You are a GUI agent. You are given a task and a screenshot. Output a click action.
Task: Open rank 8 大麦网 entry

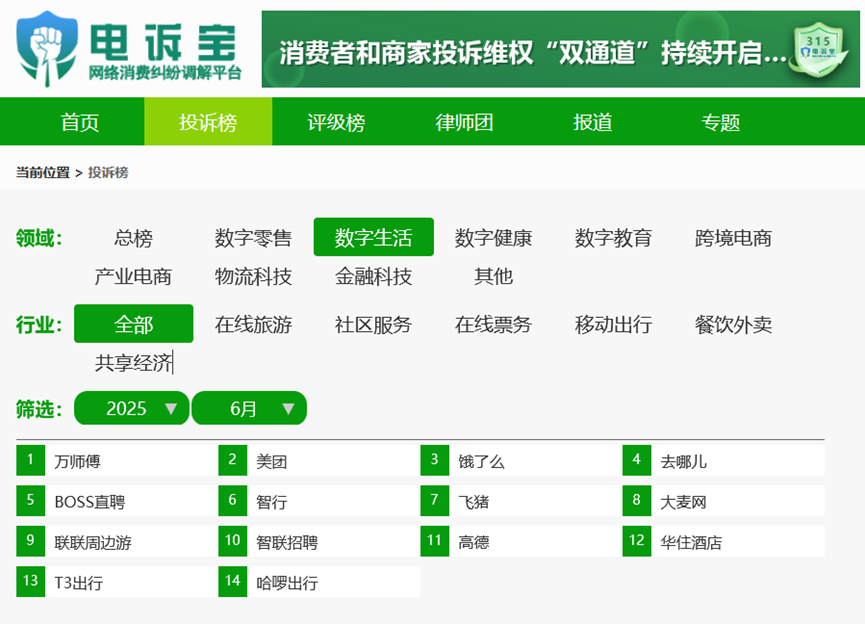(x=724, y=501)
